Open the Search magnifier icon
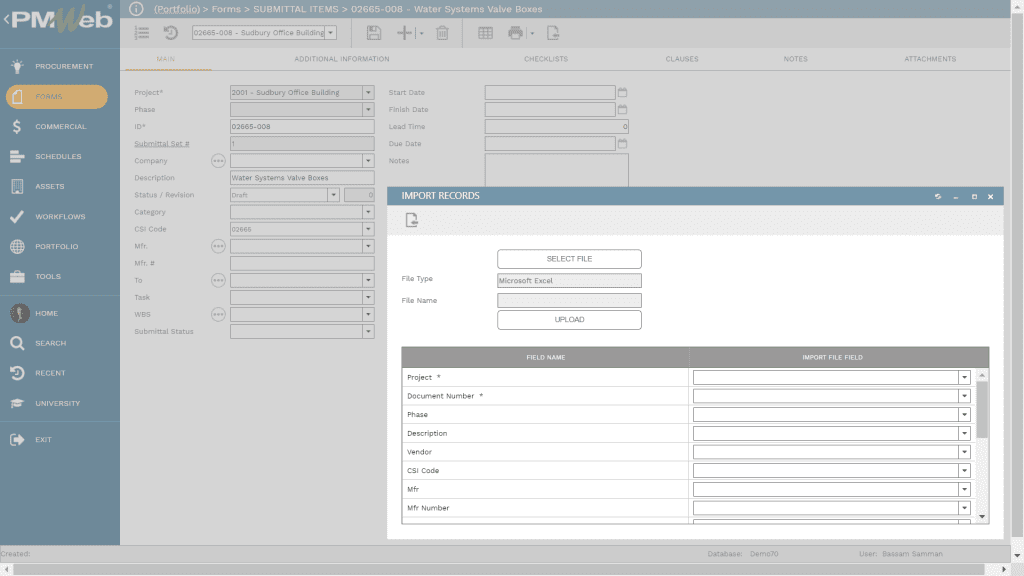The image size is (1024, 576). click(x=18, y=343)
